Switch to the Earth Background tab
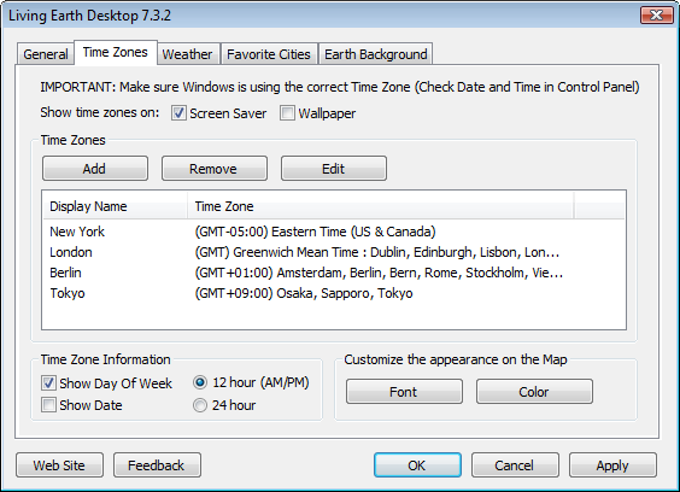Screen dimensions: 680x492 click(376, 54)
